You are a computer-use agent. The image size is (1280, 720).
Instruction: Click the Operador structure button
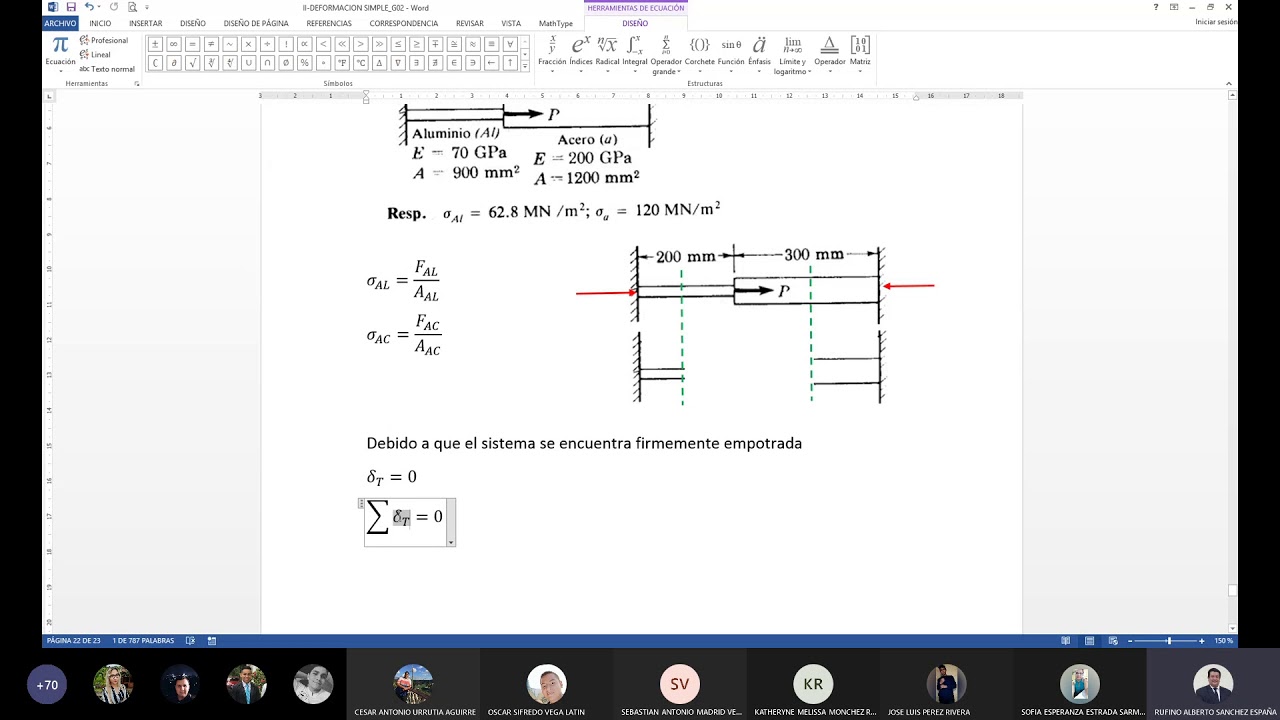829,52
